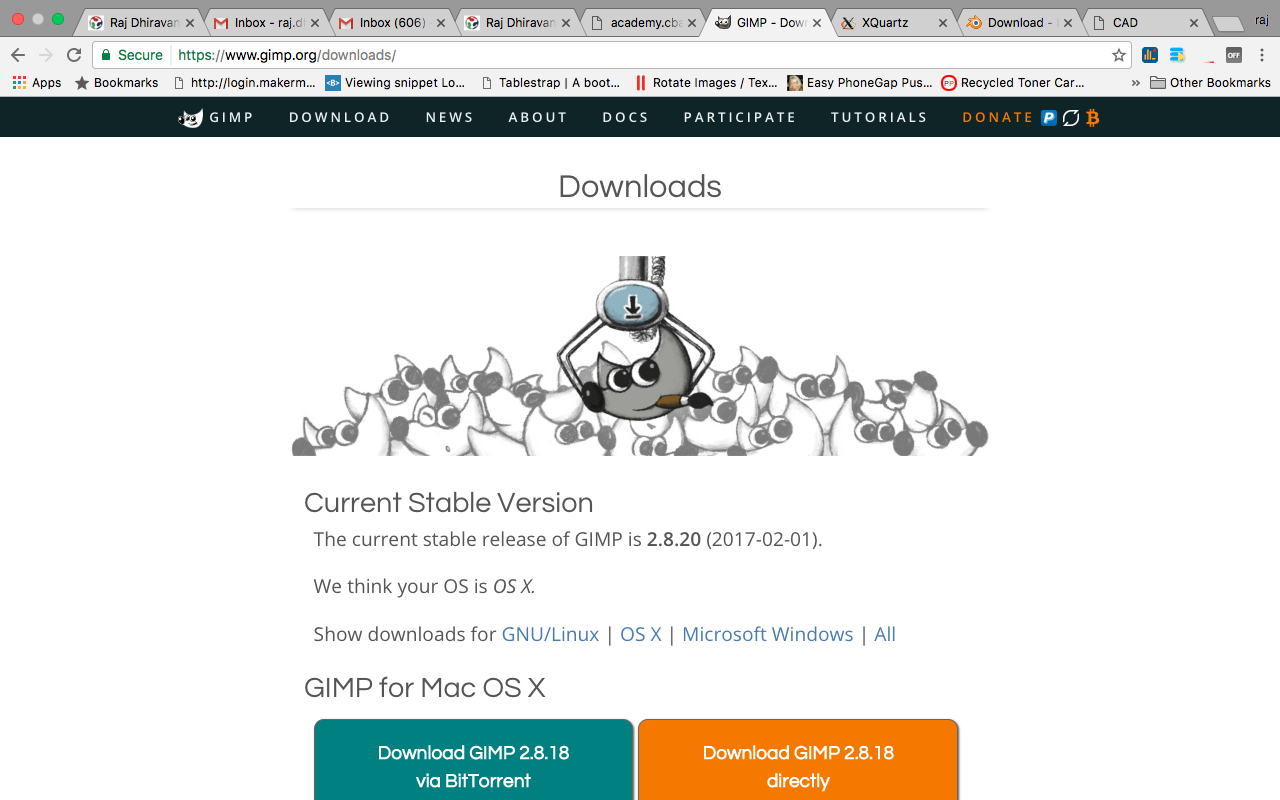Show hidden bookmarks with the chevron
This screenshot has height=800, width=1280.
1136,83
